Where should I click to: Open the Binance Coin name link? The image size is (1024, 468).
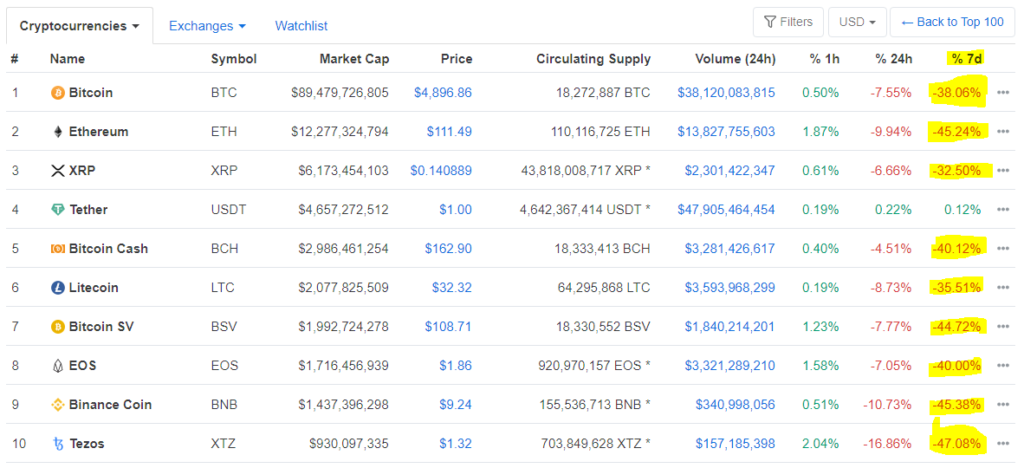point(110,405)
